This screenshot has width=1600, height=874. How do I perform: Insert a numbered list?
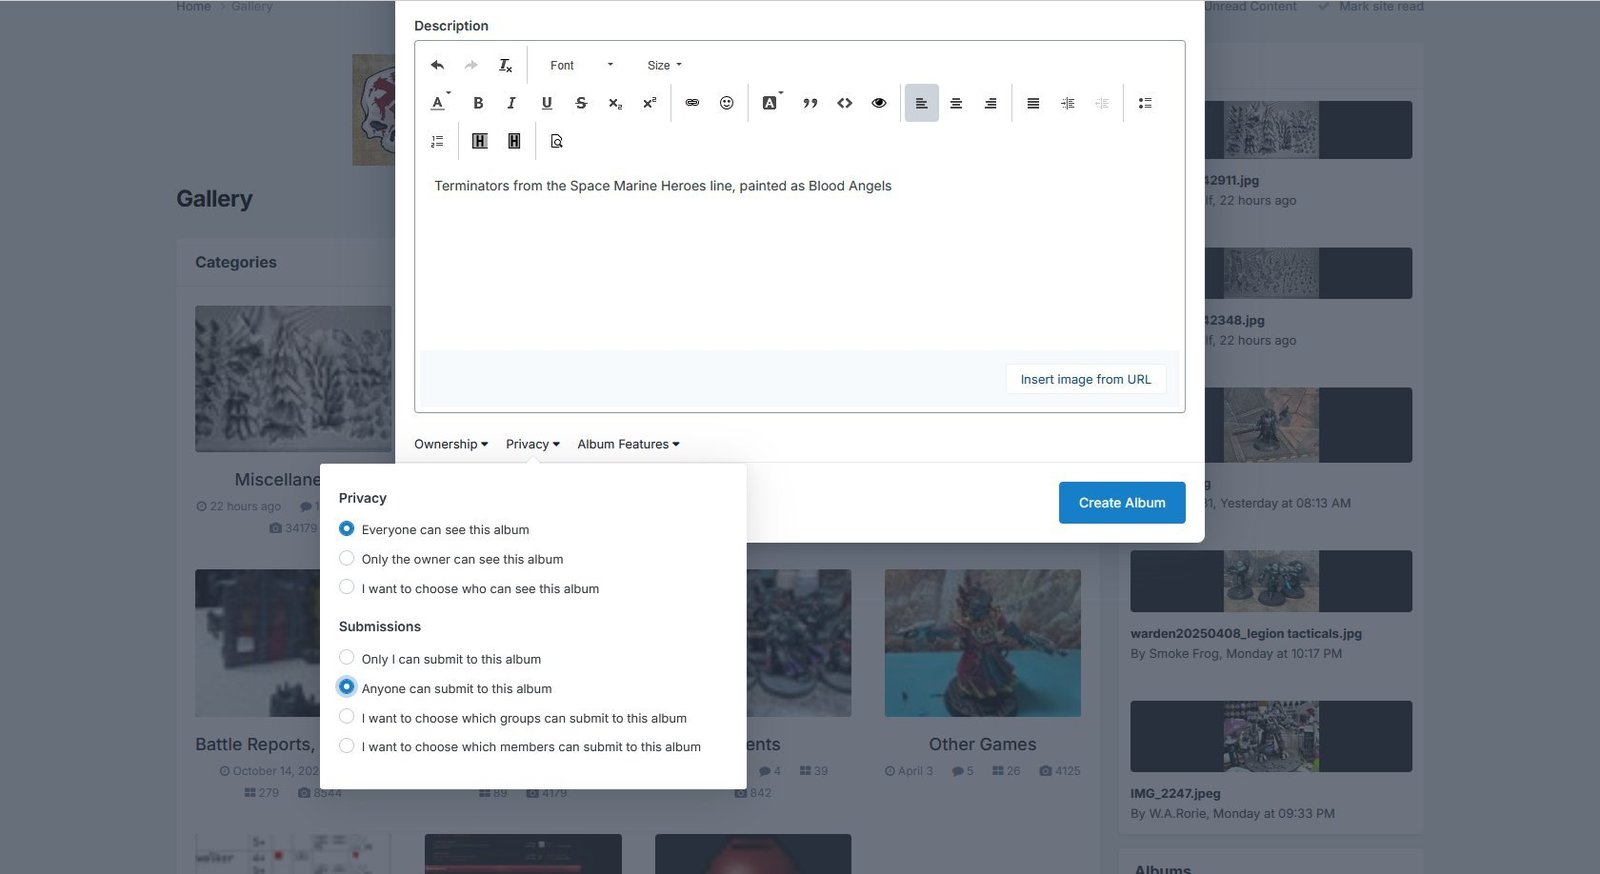pos(437,141)
